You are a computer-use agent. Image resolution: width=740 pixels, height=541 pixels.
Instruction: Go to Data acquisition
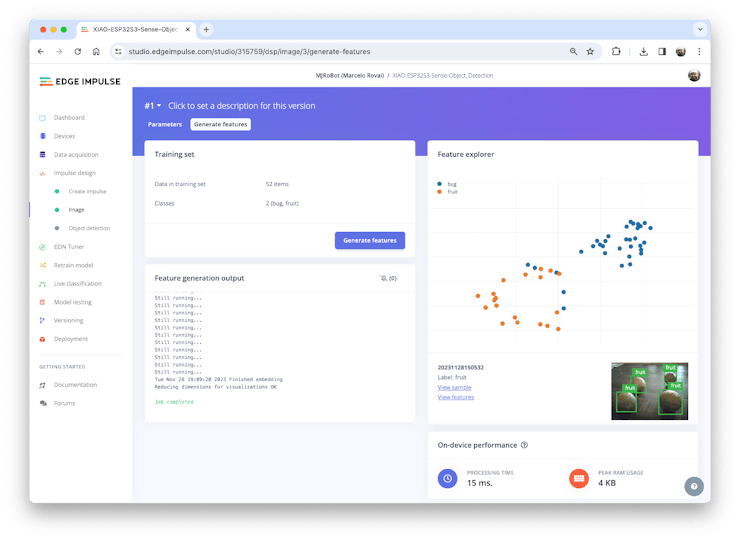tap(76, 154)
